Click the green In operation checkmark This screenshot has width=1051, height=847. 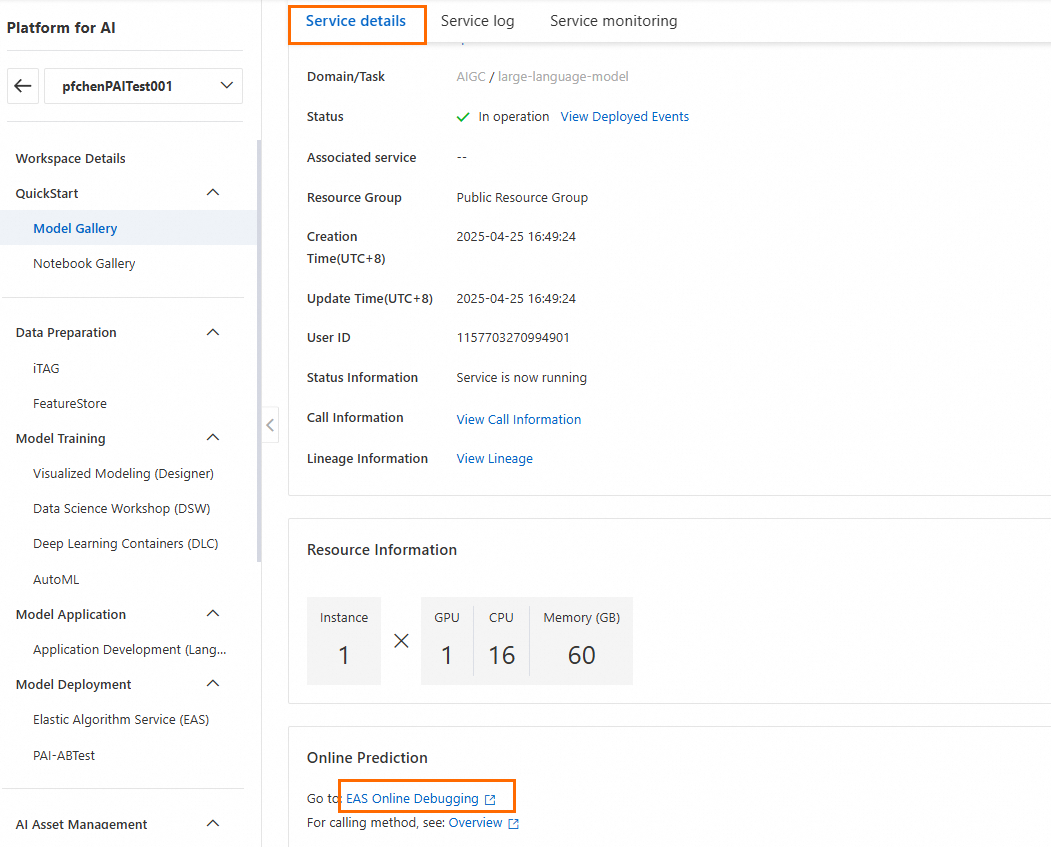point(462,117)
